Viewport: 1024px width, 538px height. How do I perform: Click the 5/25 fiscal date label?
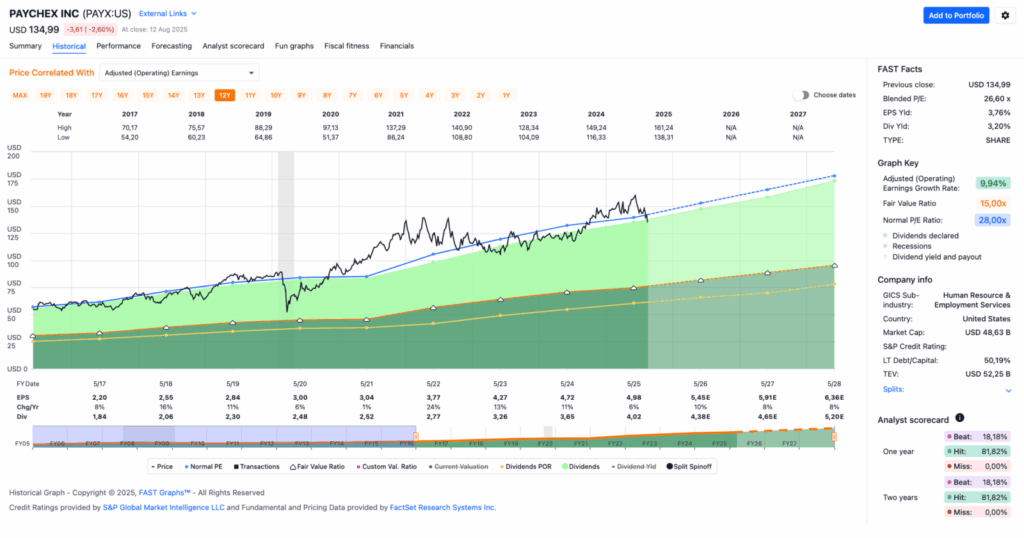pos(633,384)
